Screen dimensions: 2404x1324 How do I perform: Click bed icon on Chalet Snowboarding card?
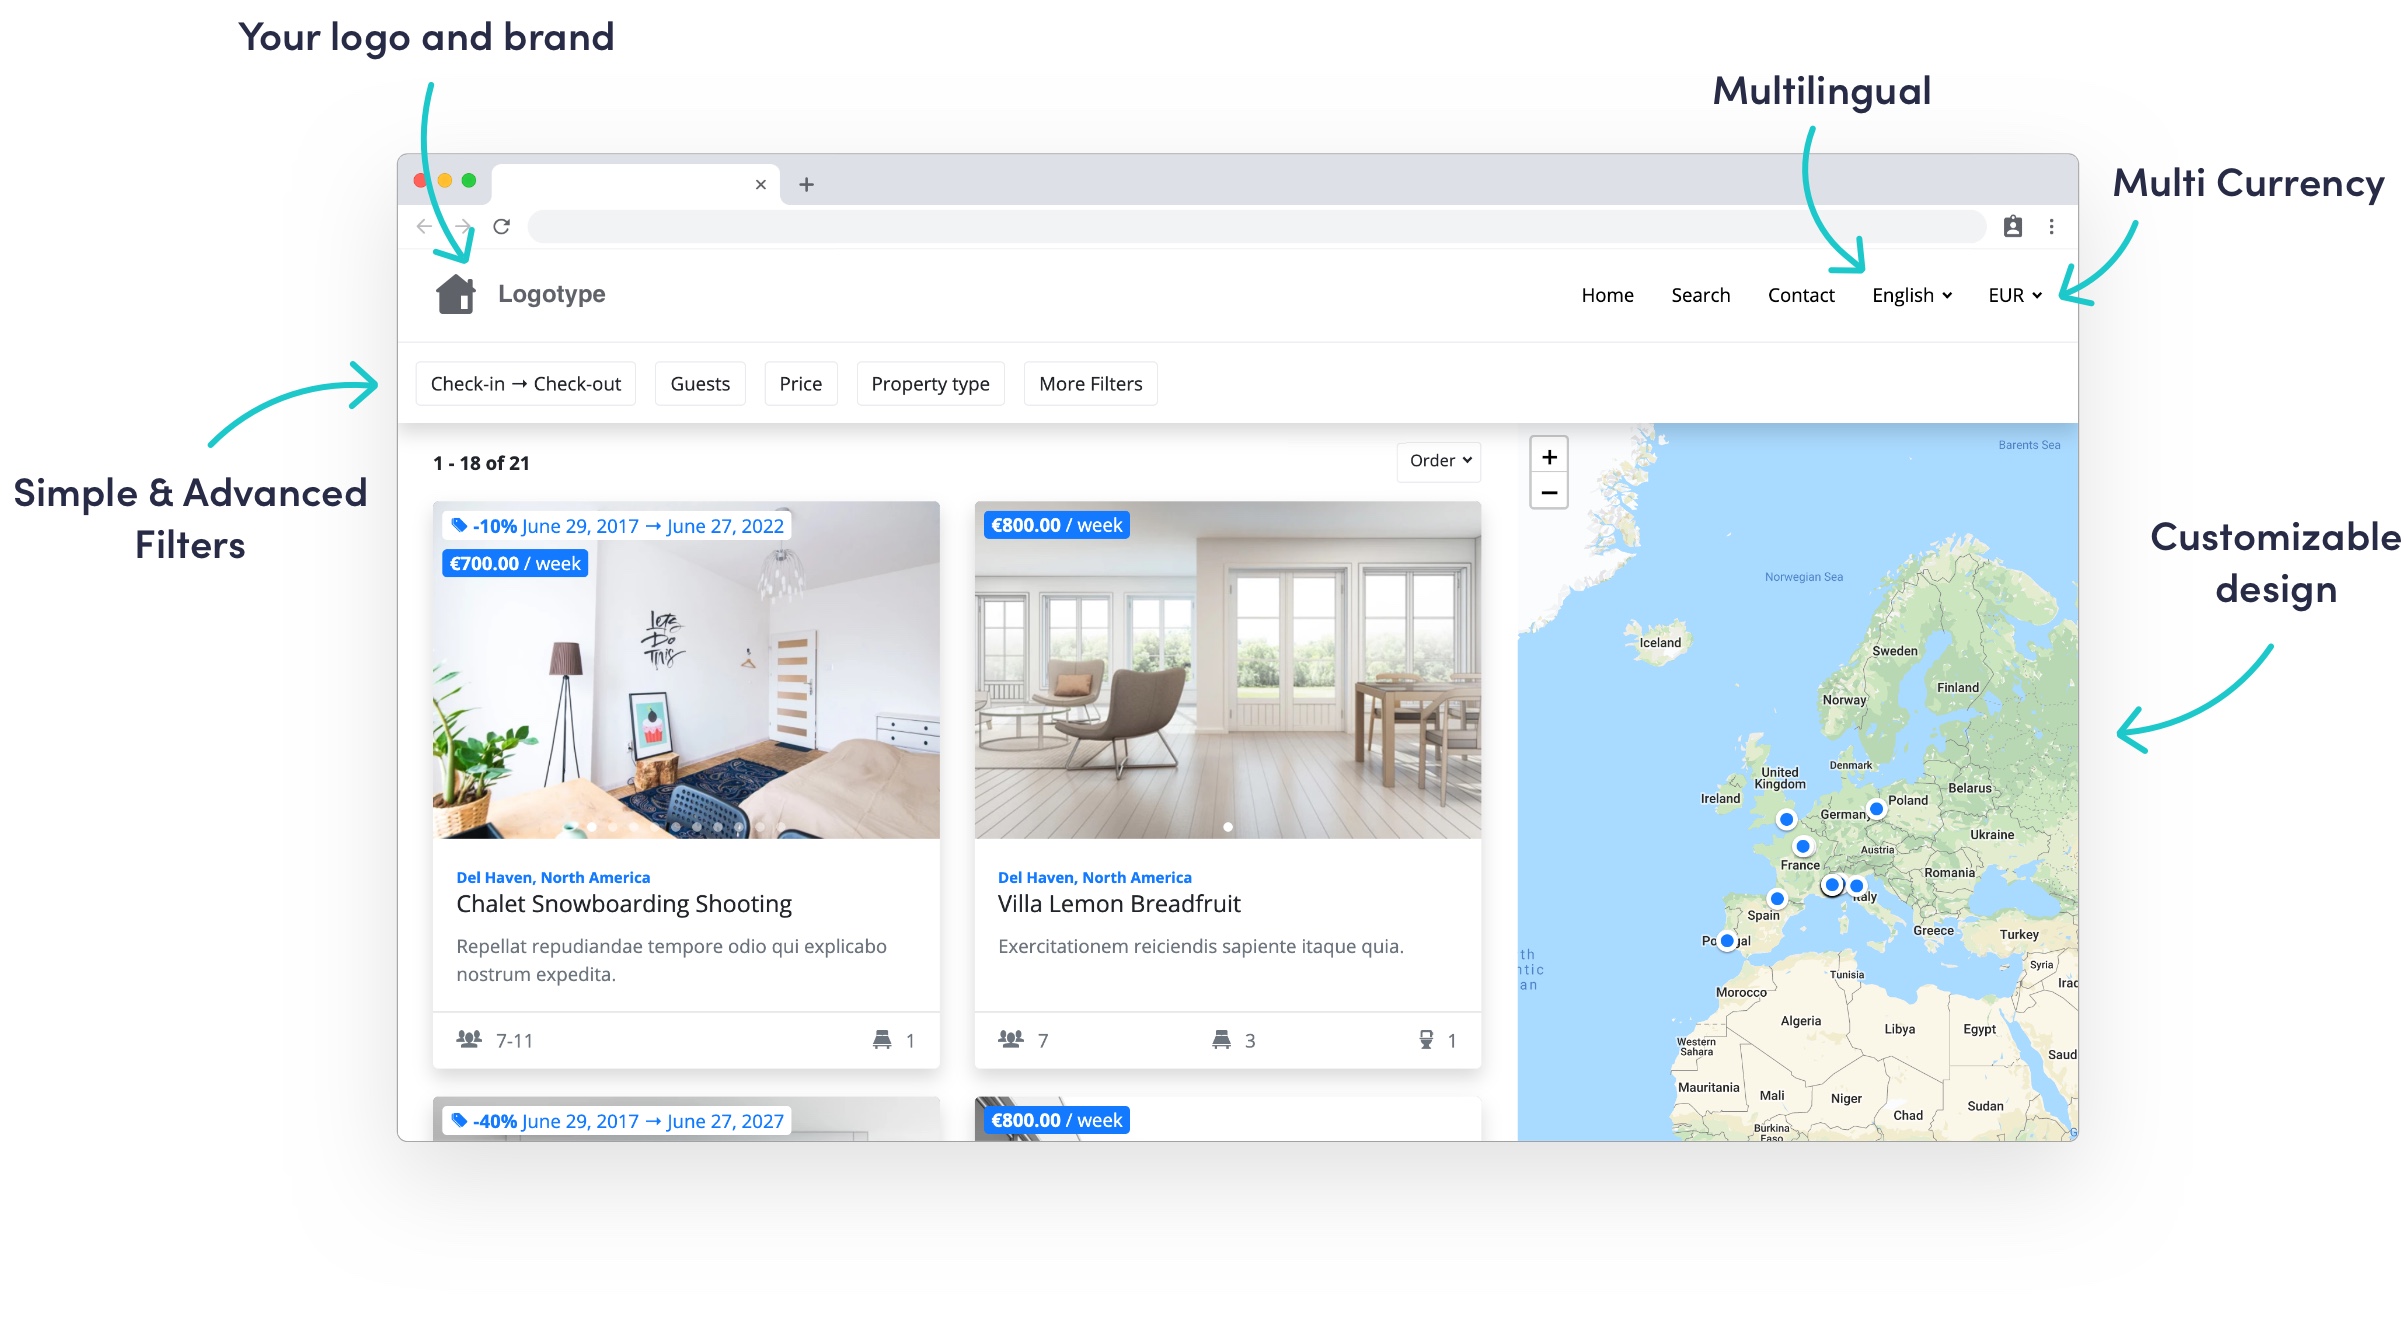coord(882,1040)
